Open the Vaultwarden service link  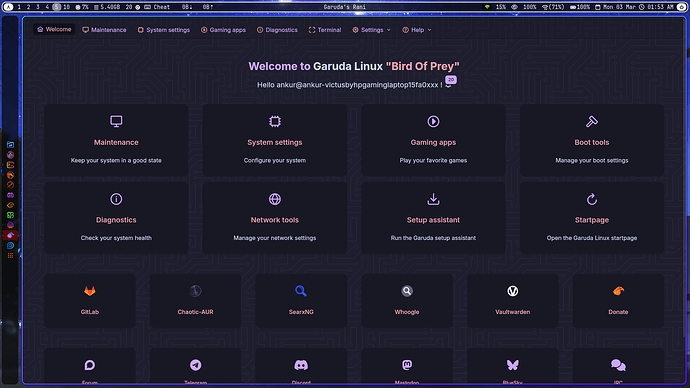512,301
